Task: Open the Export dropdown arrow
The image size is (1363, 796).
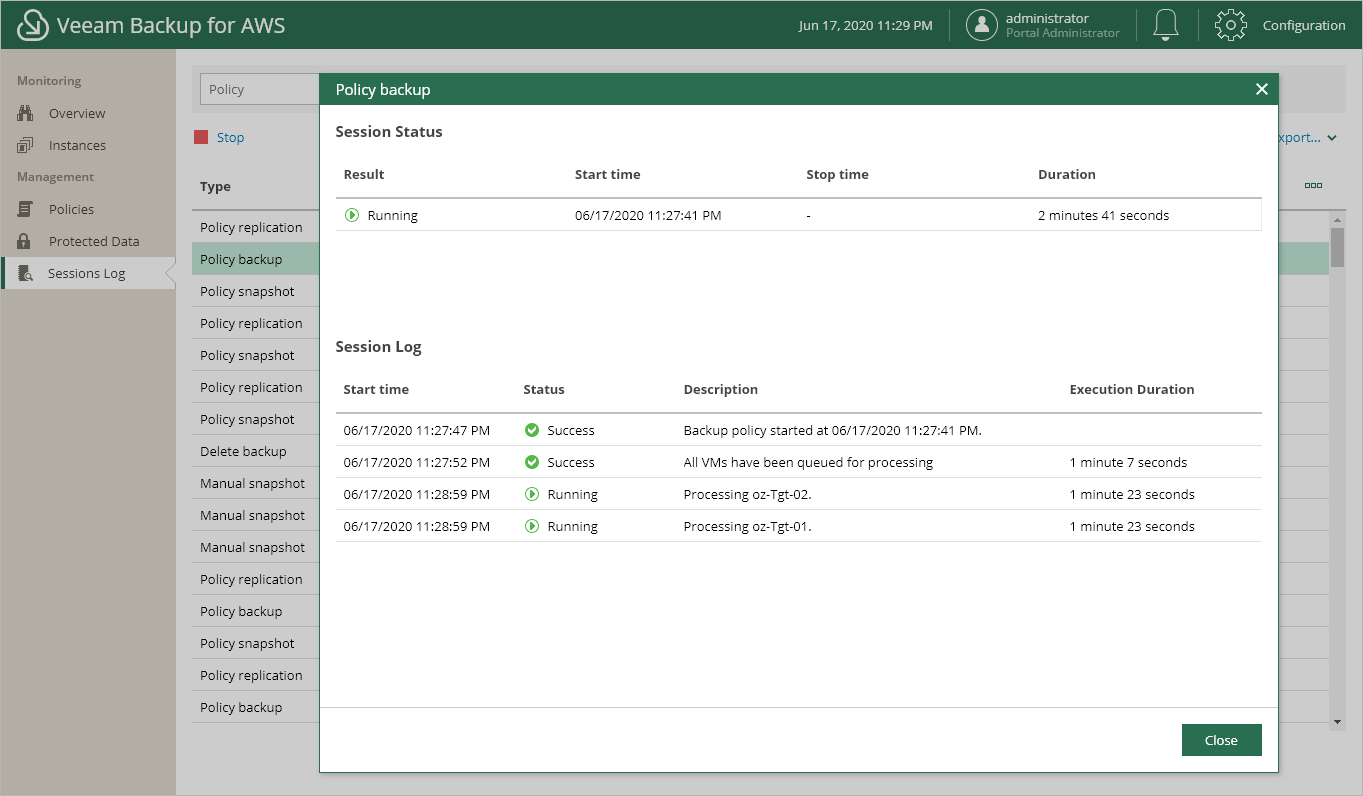Action: click(1332, 138)
